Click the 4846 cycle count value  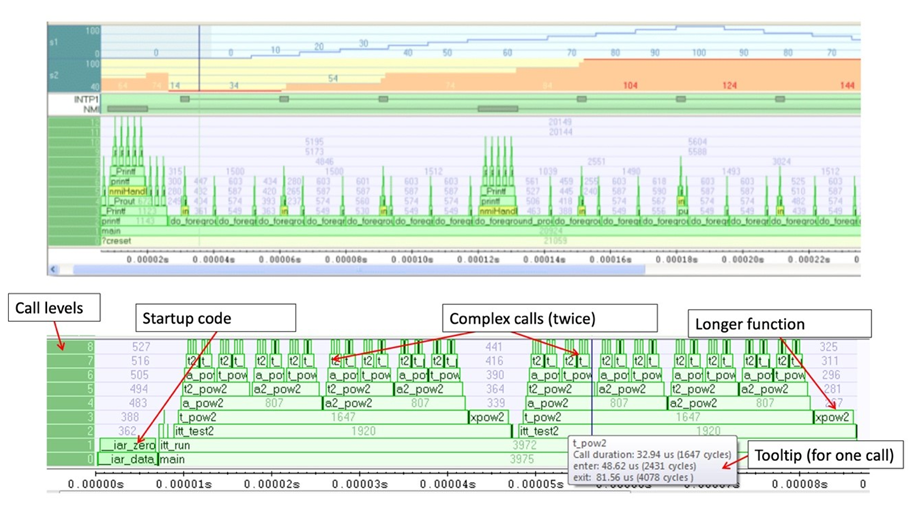pos(325,161)
